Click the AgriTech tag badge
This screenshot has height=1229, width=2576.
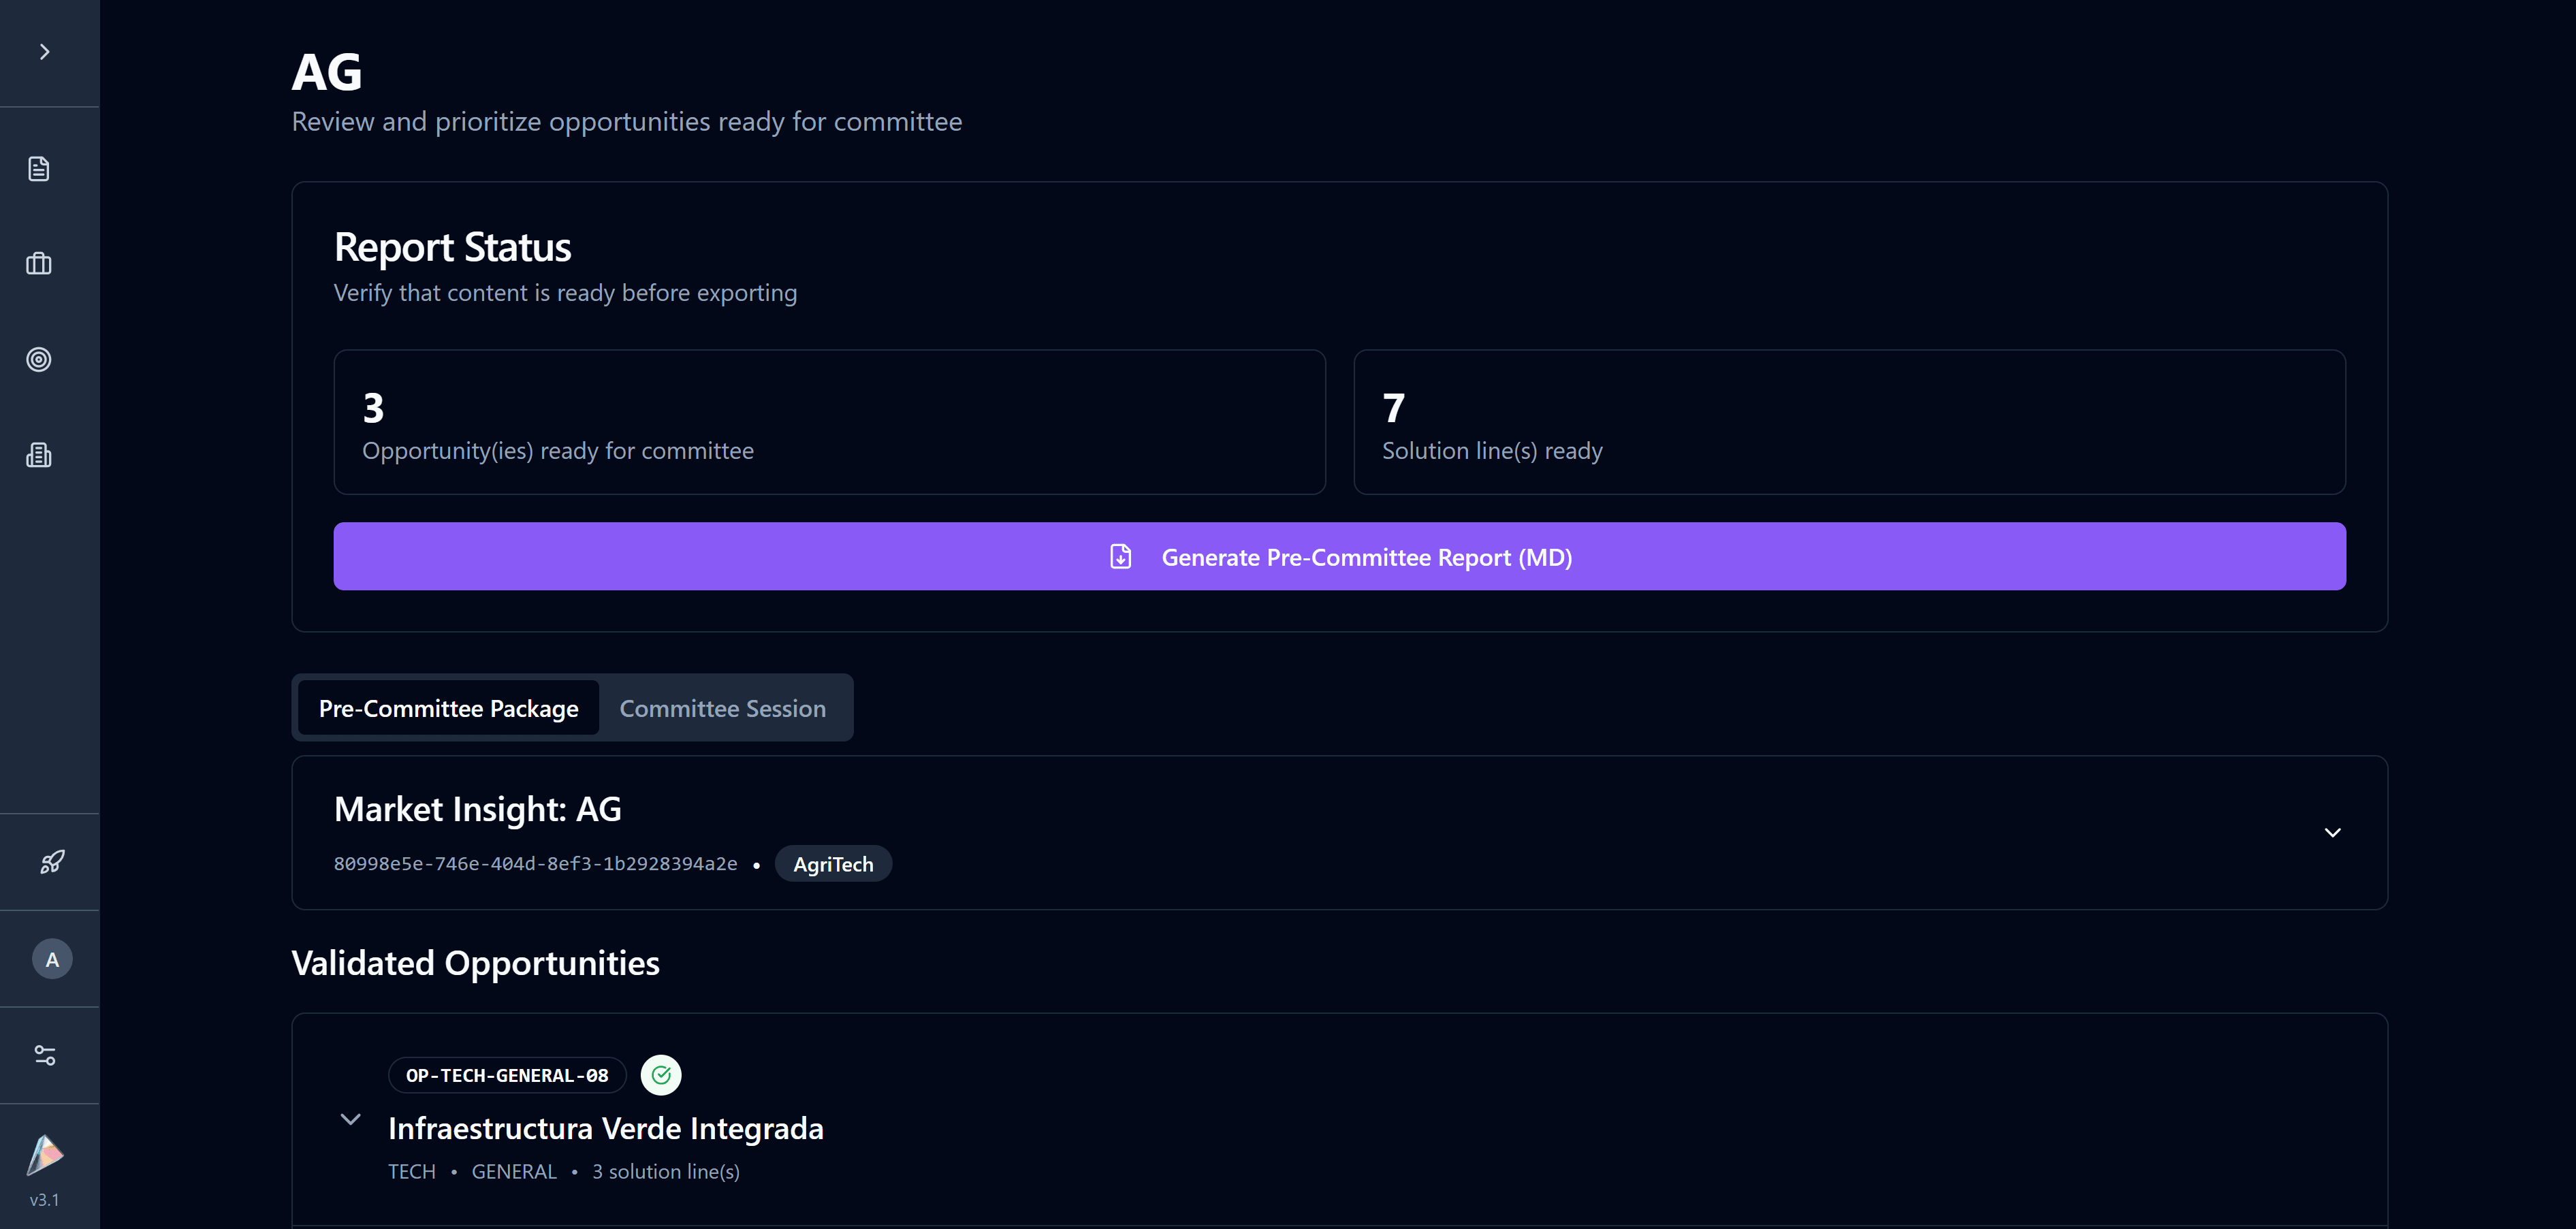(832, 864)
